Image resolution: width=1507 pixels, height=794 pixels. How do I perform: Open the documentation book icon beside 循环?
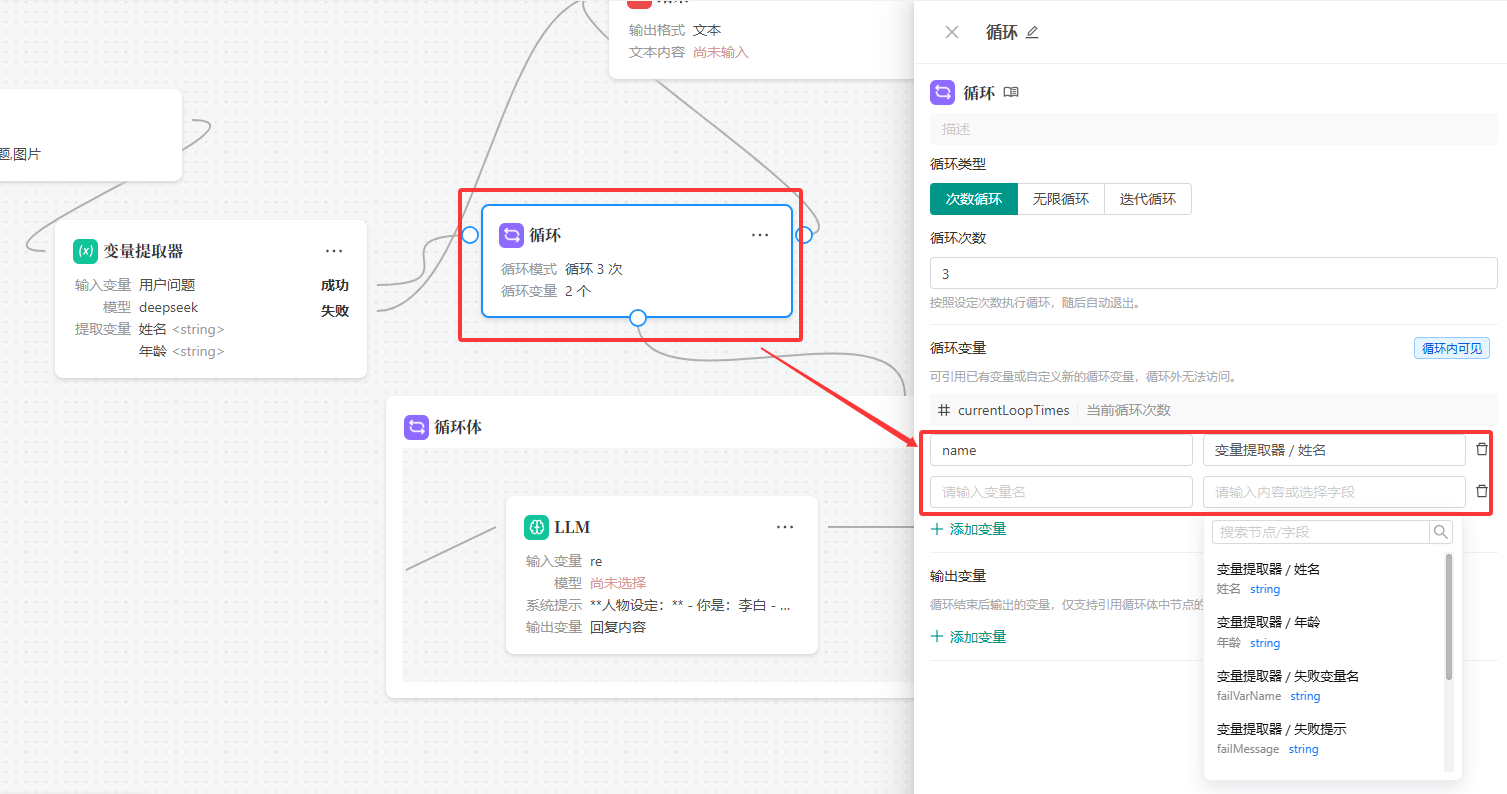pyautogui.click(x=1011, y=92)
